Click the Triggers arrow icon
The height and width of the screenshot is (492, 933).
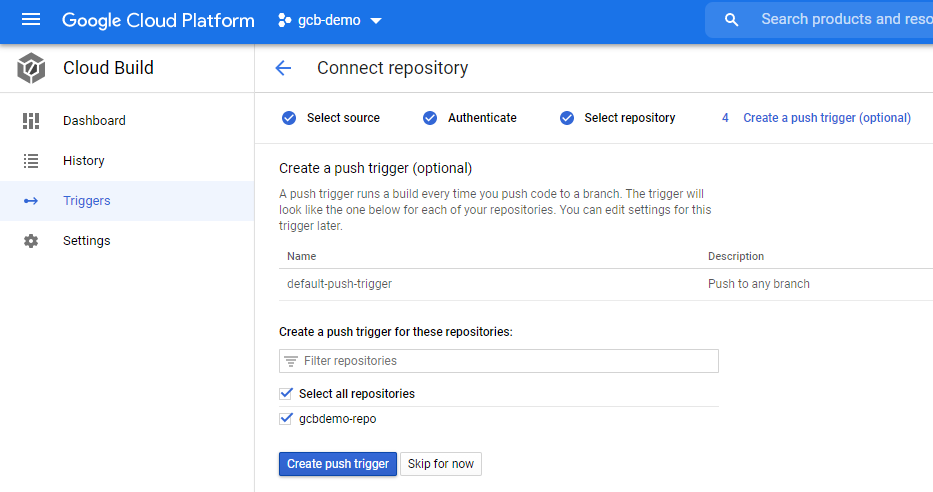pos(31,201)
